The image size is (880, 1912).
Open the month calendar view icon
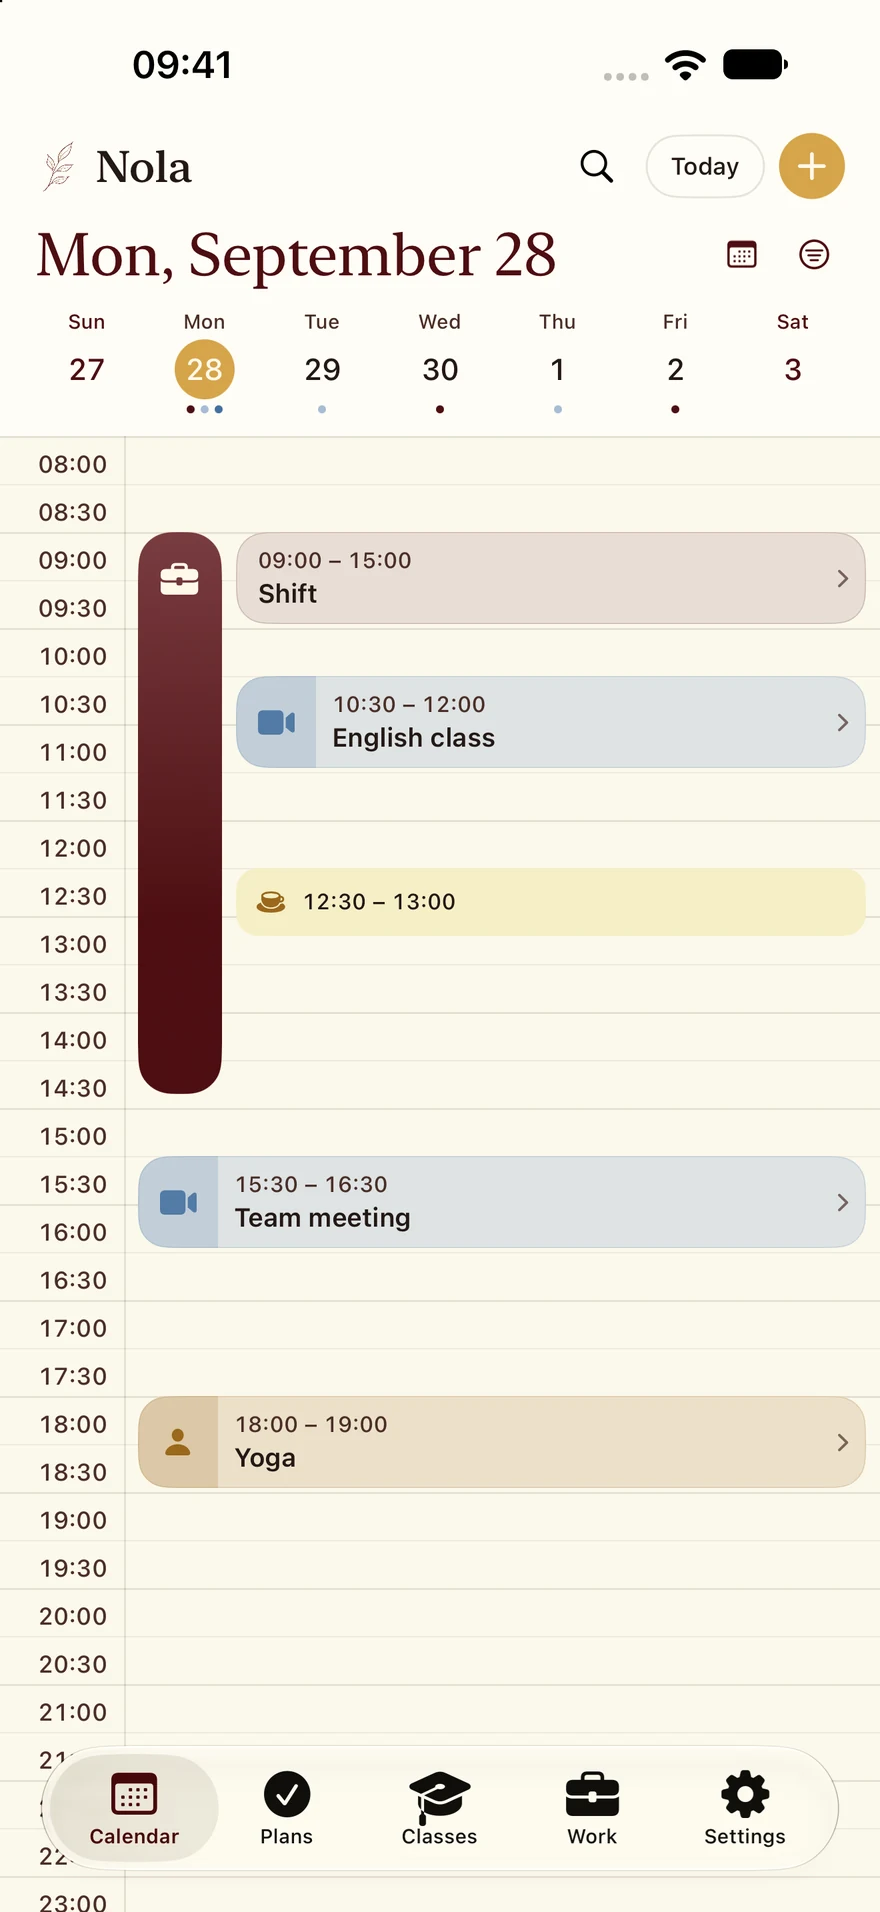coord(742,255)
